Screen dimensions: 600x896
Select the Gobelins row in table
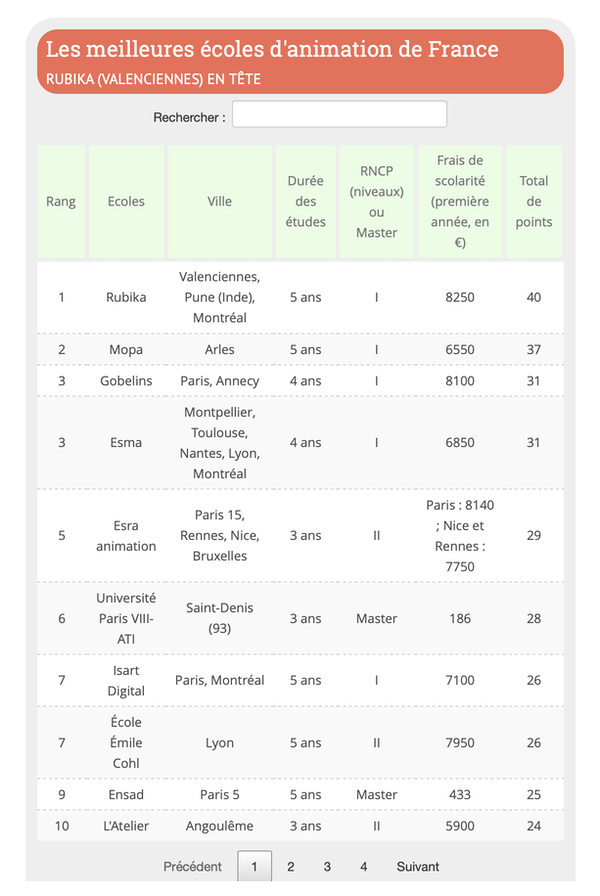[x=126, y=381]
